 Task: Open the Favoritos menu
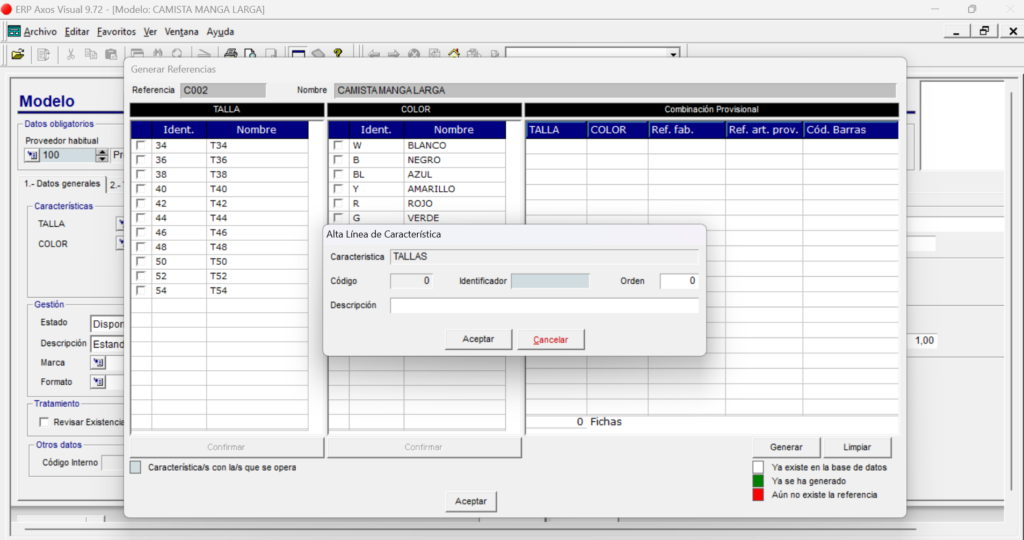pos(116,31)
